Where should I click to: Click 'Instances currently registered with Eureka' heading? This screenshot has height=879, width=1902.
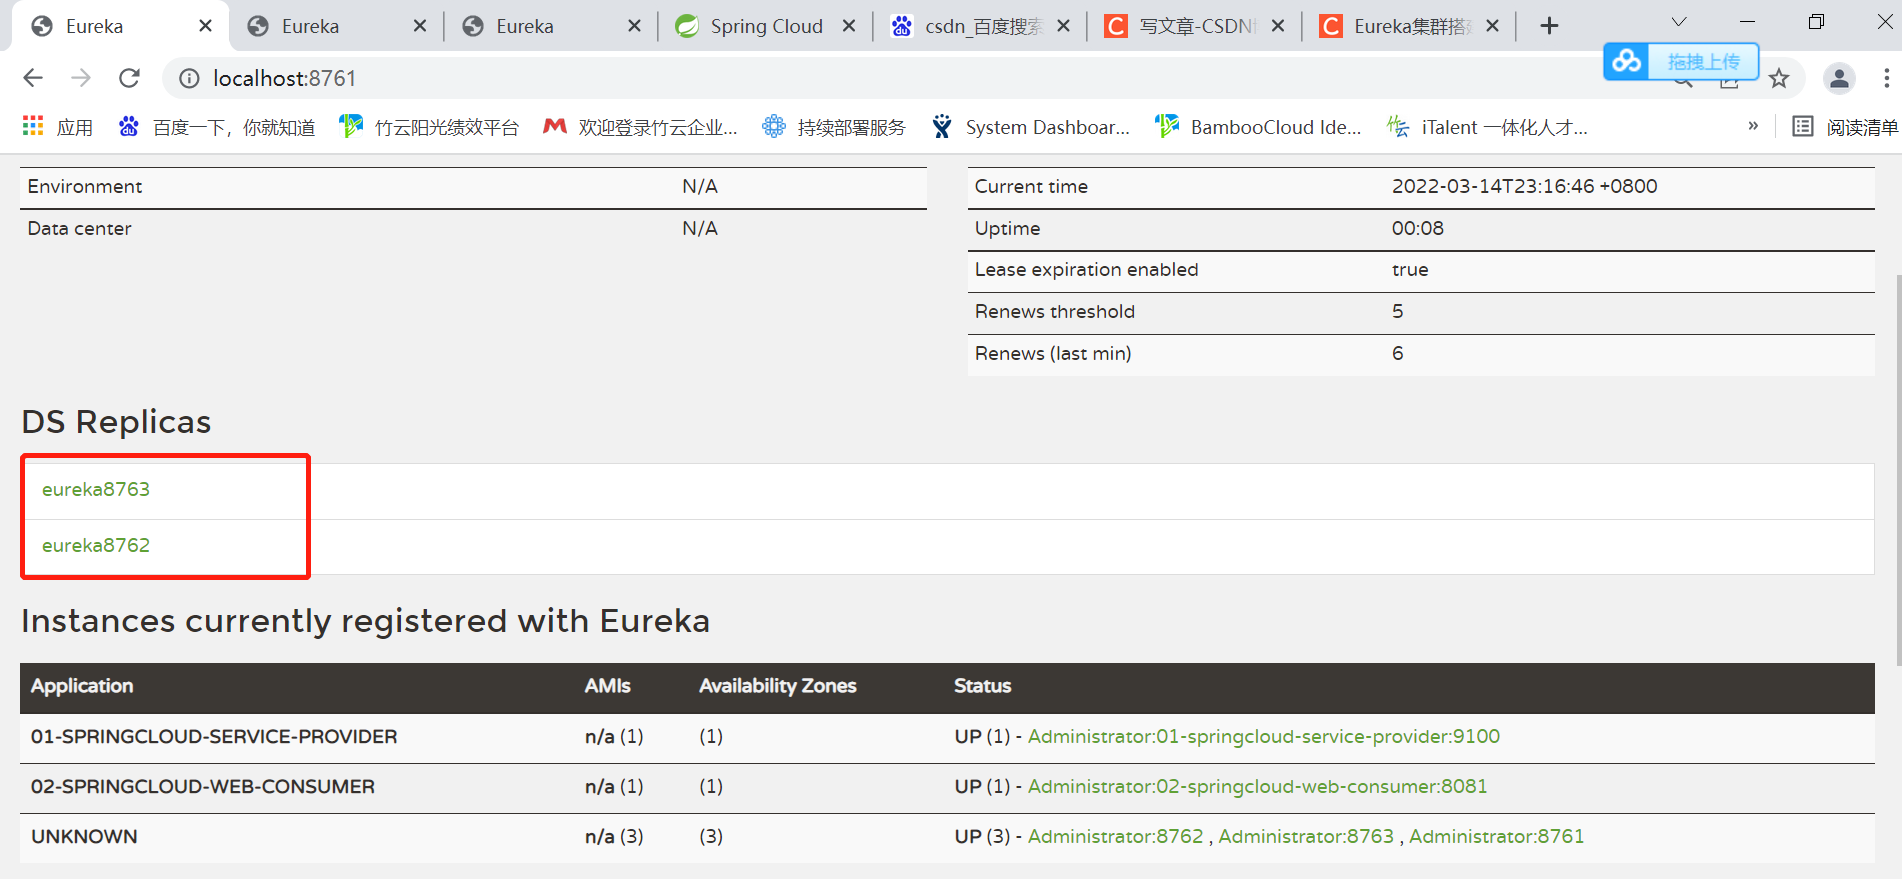pos(366,621)
